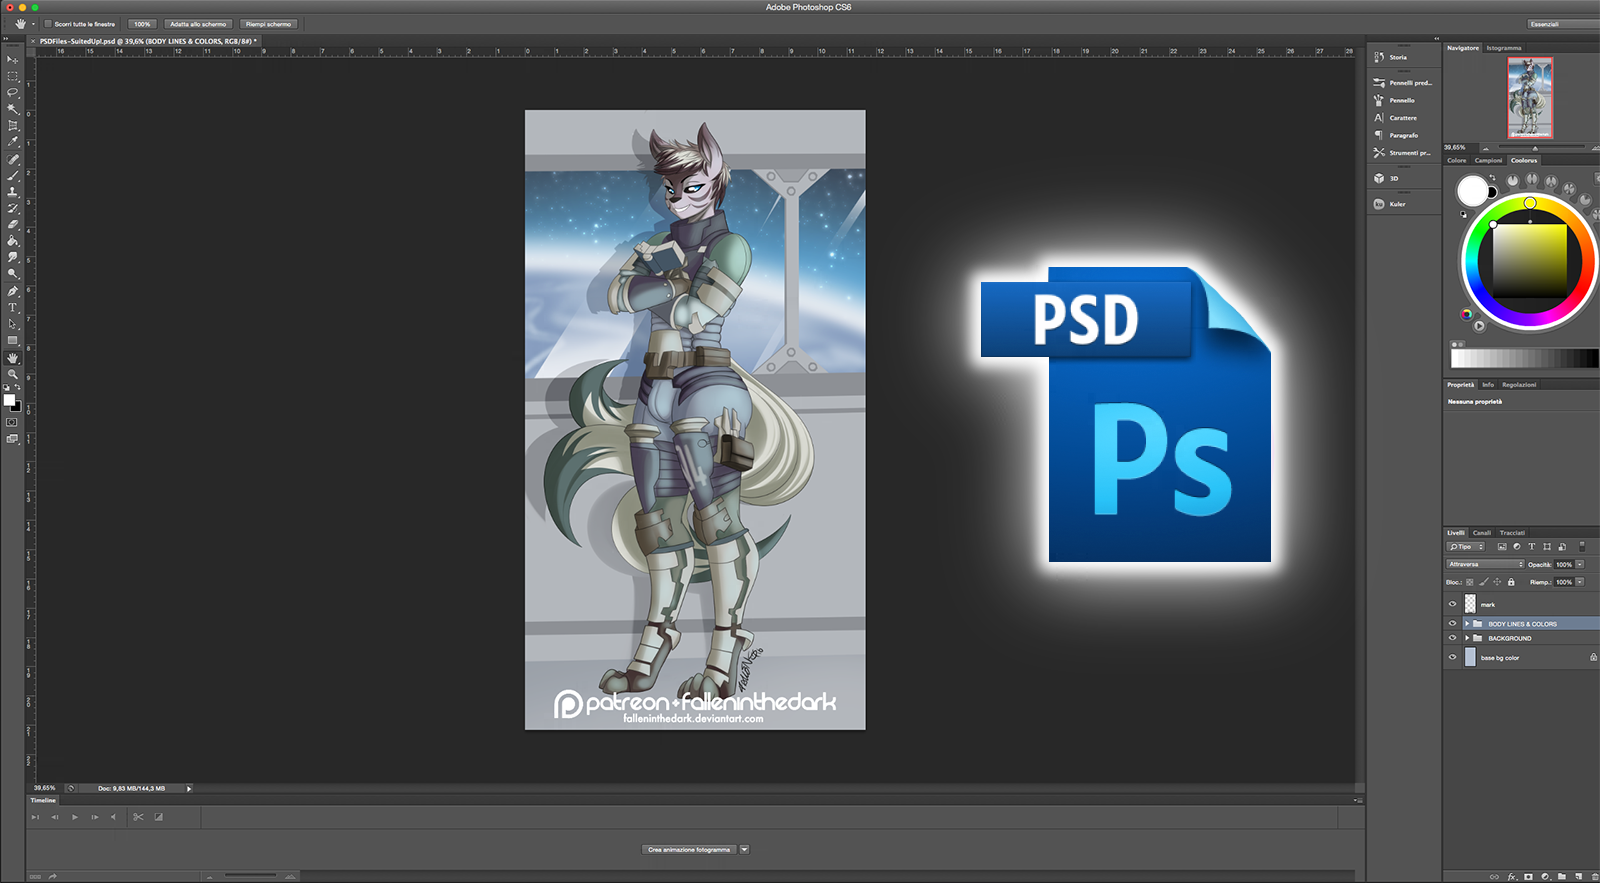Click the Crea animazione fotogramma button
Screen dimensions: 1600x883
click(x=689, y=850)
